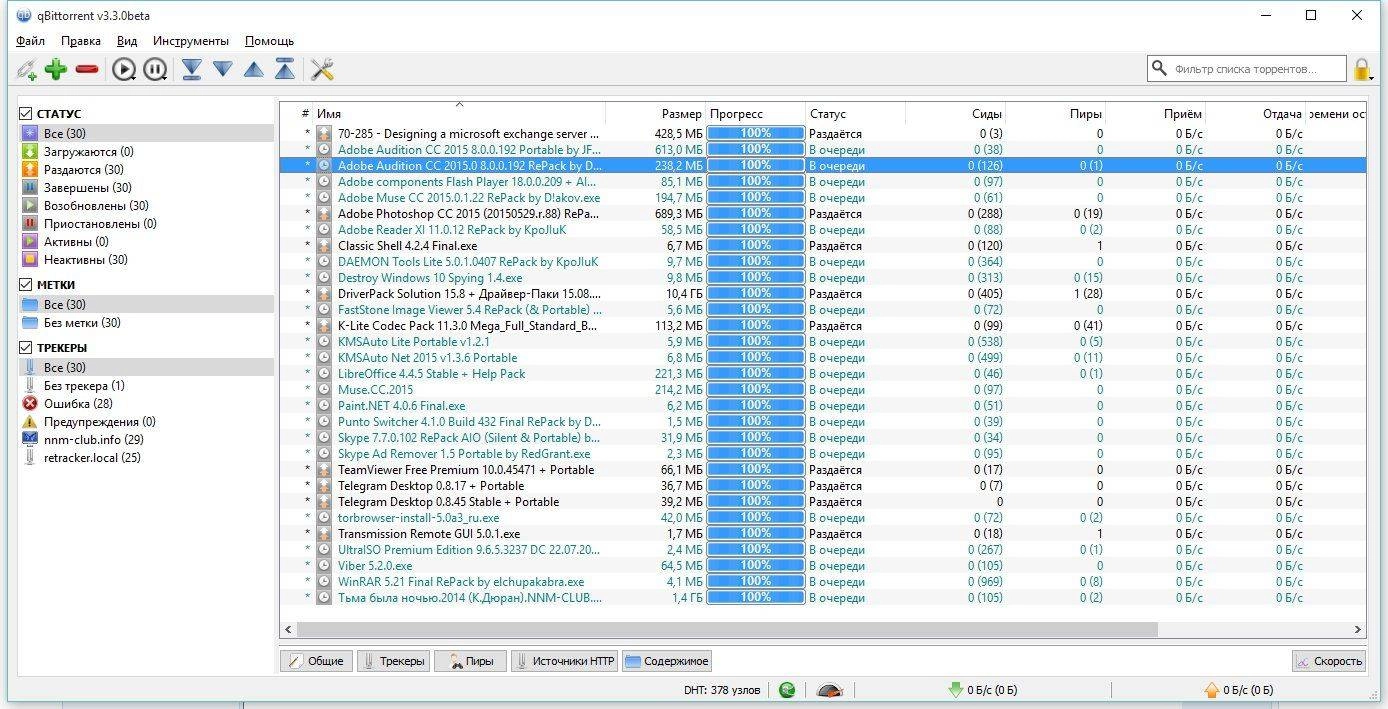The height and width of the screenshot is (709, 1388).
Task: Open the Инструменты menu
Action: click(x=190, y=41)
